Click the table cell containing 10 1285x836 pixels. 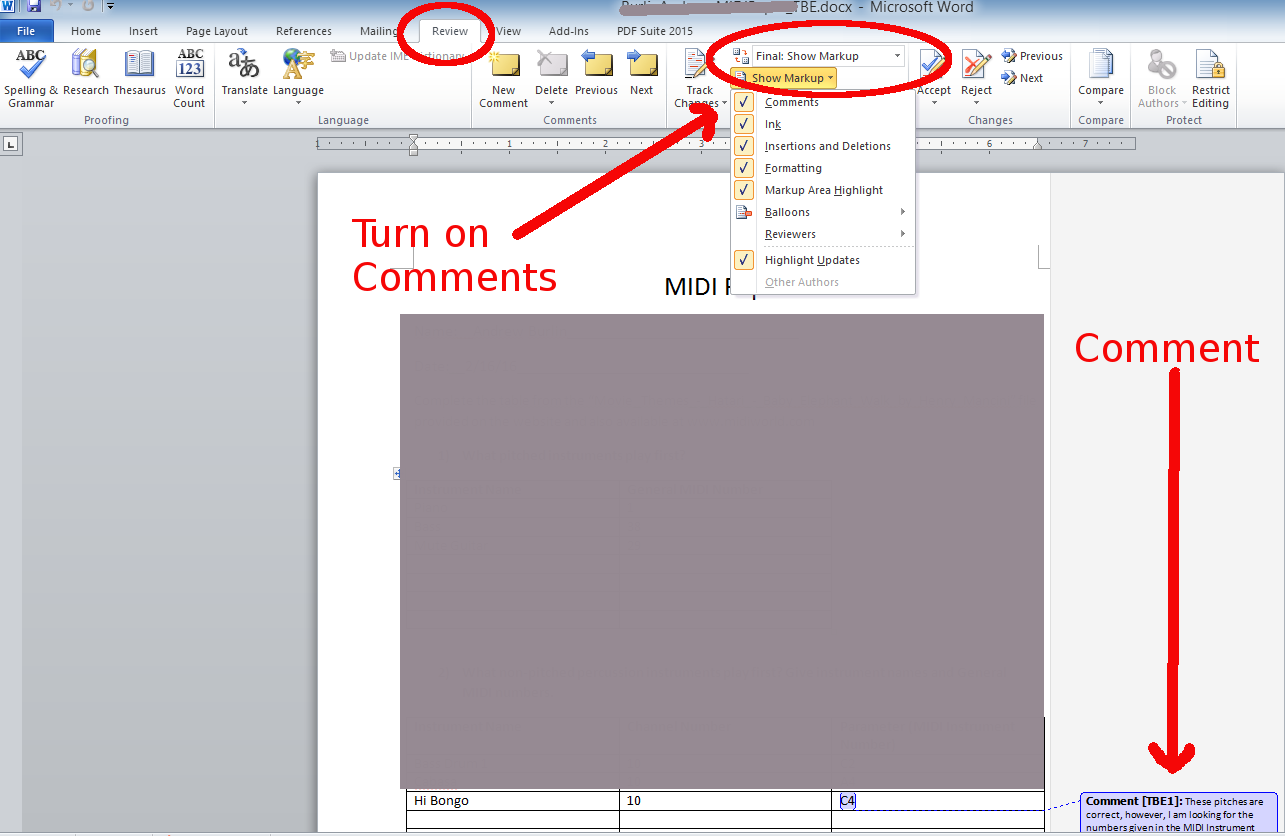coord(725,800)
